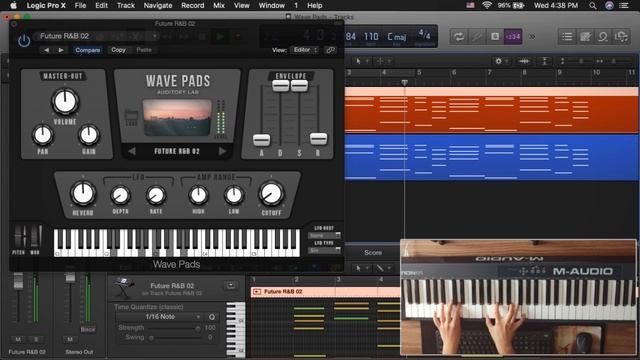Toggle the tuner button in the control bar
The image size is (640, 360).
[477, 36]
